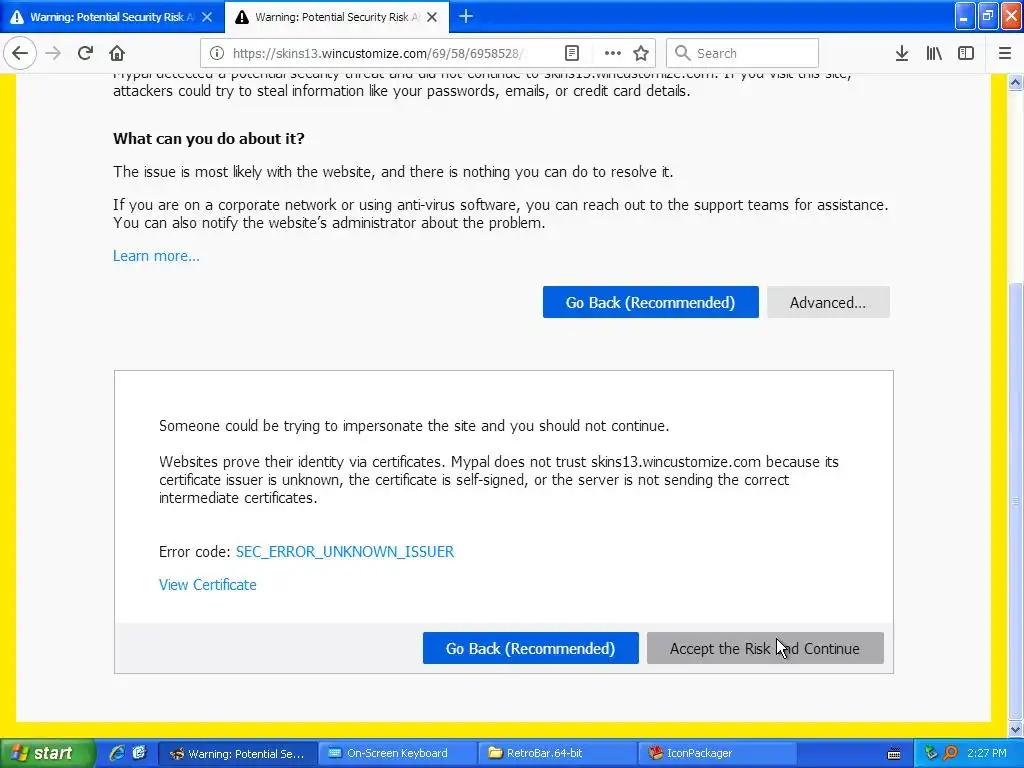Open the SEC_ERROR_UNKNOWN_ISSUER error code link
This screenshot has width=1024, height=768.
pyautogui.click(x=345, y=552)
